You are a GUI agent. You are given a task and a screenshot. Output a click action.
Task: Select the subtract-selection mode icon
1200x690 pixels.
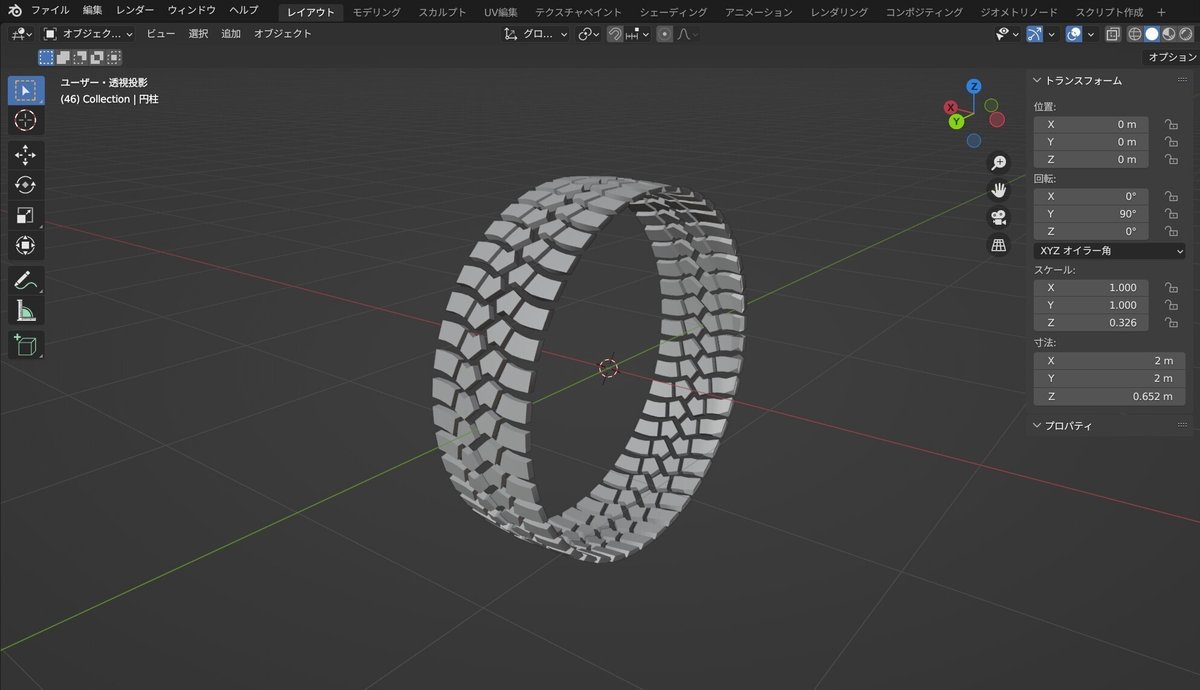tap(80, 57)
